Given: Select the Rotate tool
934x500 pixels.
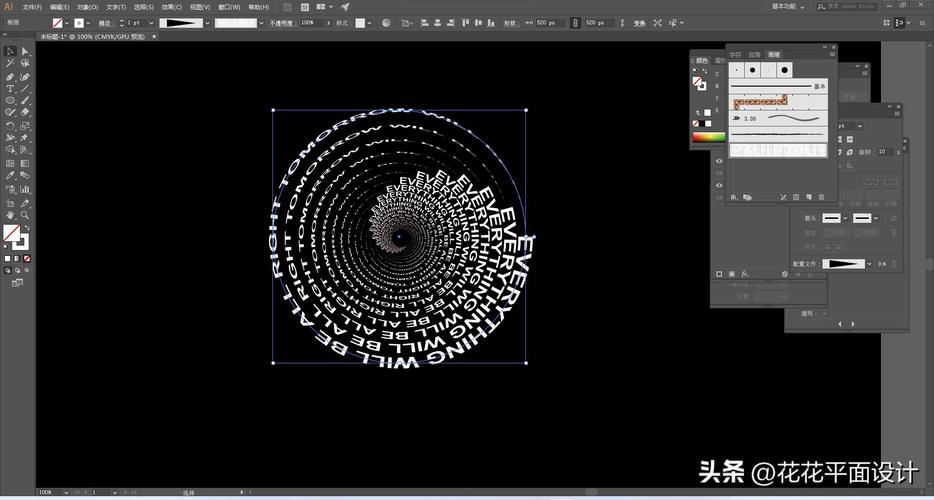Looking at the screenshot, I should point(10,126).
